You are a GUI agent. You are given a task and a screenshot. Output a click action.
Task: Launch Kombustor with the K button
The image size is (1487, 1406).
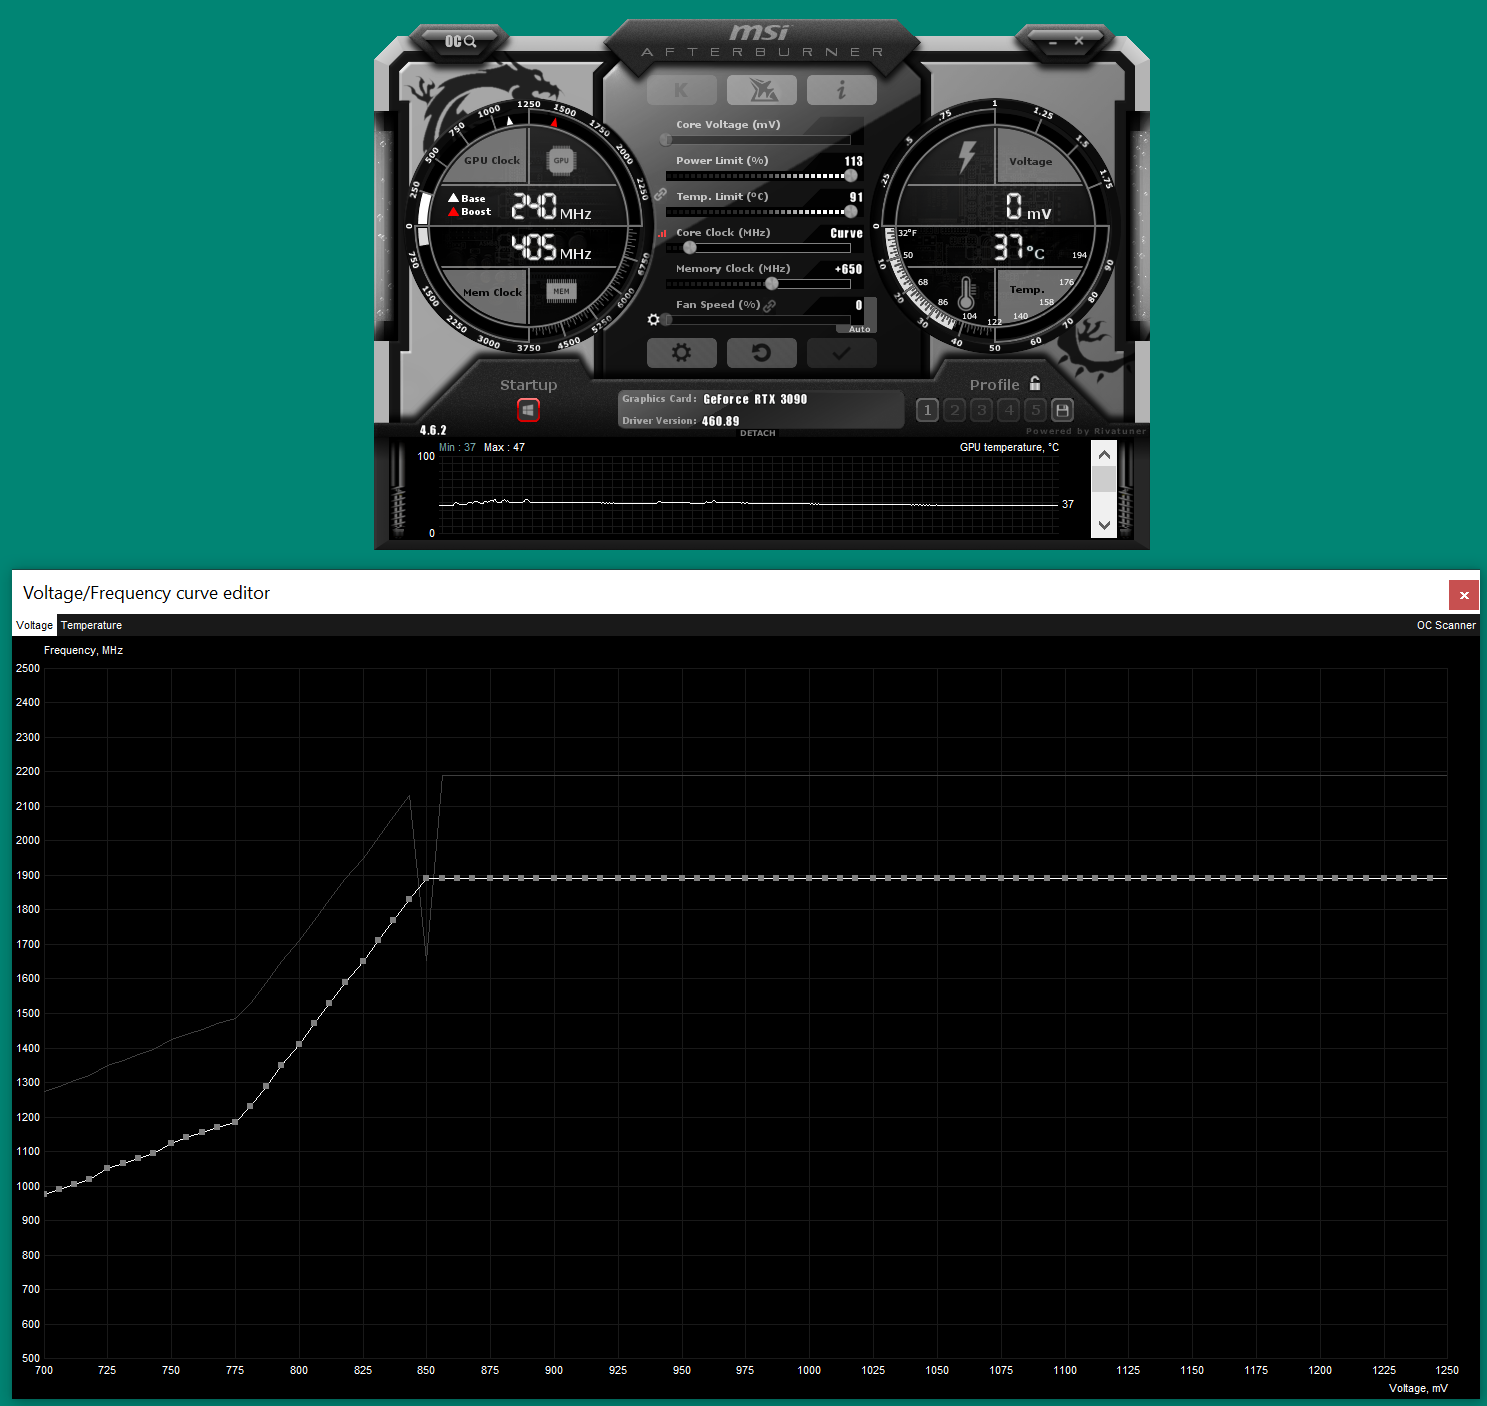coord(682,90)
